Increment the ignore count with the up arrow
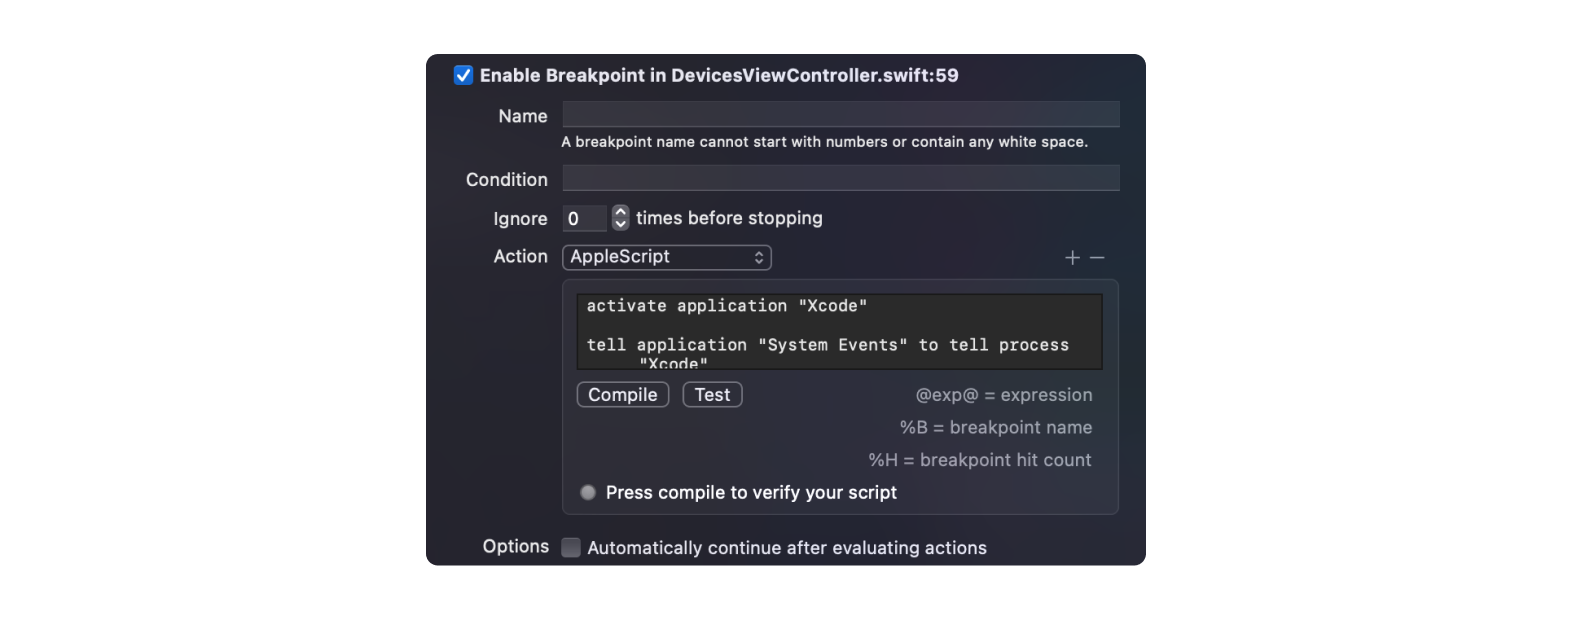 [x=620, y=212]
